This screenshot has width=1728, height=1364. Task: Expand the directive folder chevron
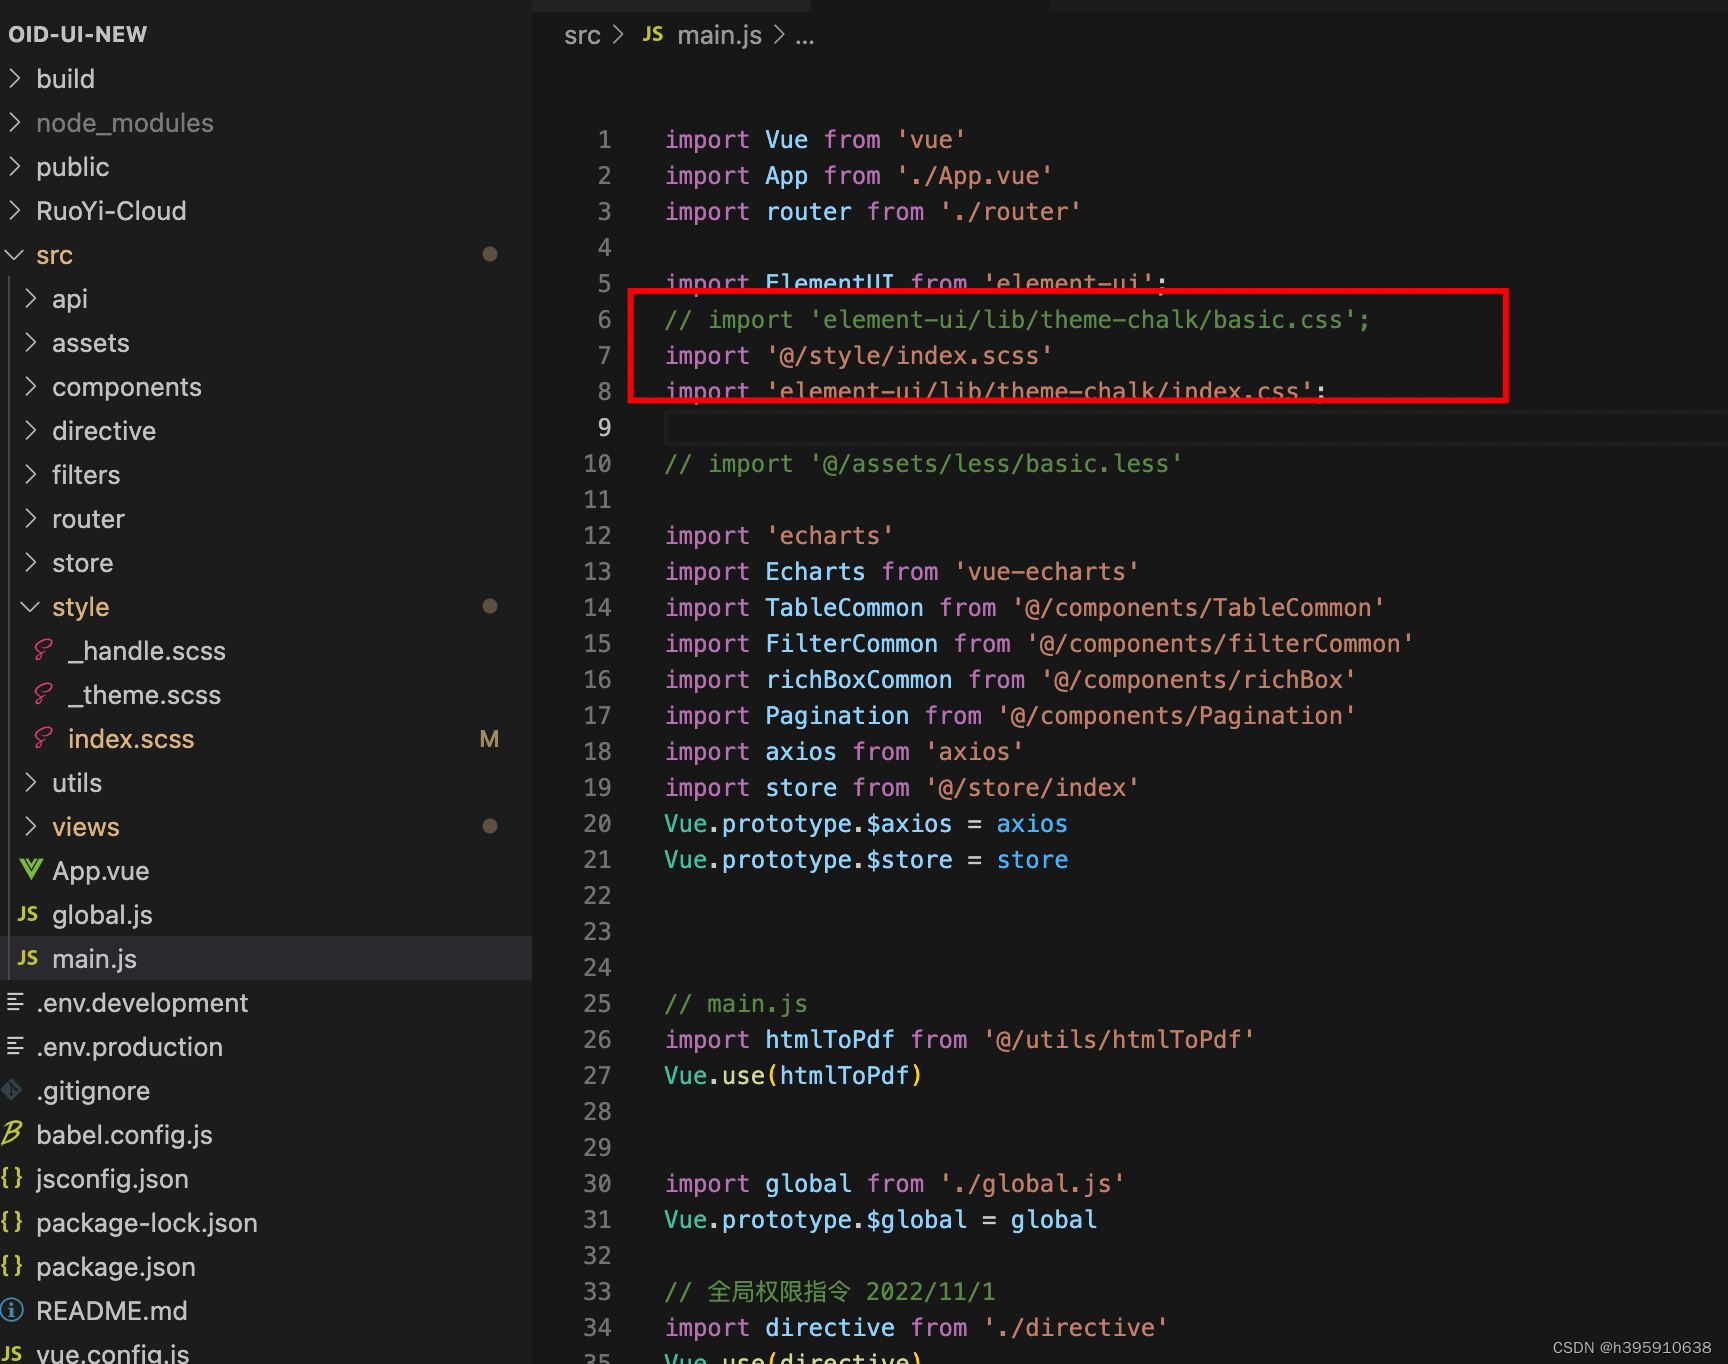(30, 430)
